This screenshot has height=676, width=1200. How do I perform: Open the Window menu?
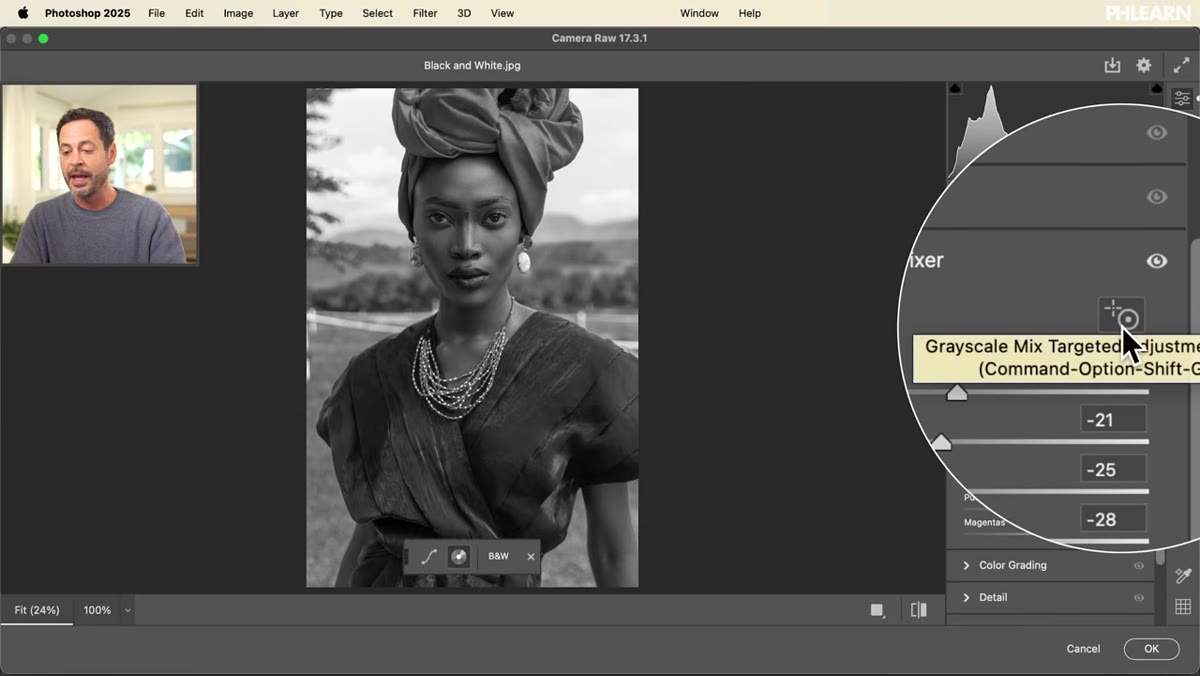point(699,13)
